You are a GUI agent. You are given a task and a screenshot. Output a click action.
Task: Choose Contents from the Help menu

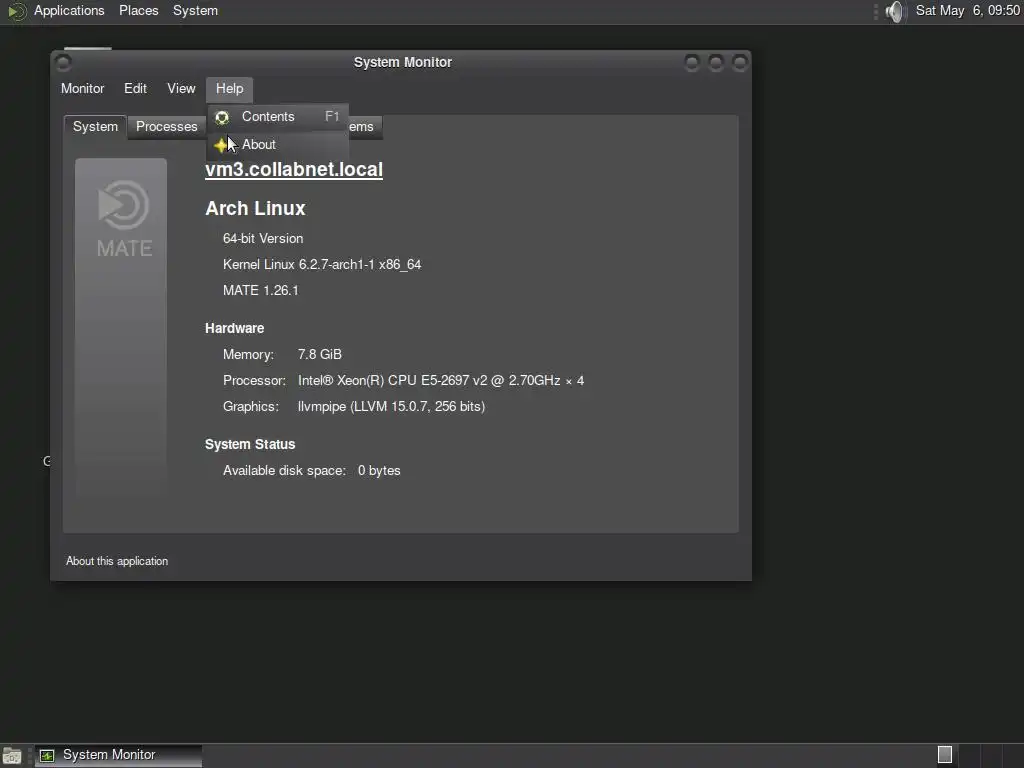point(278,117)
